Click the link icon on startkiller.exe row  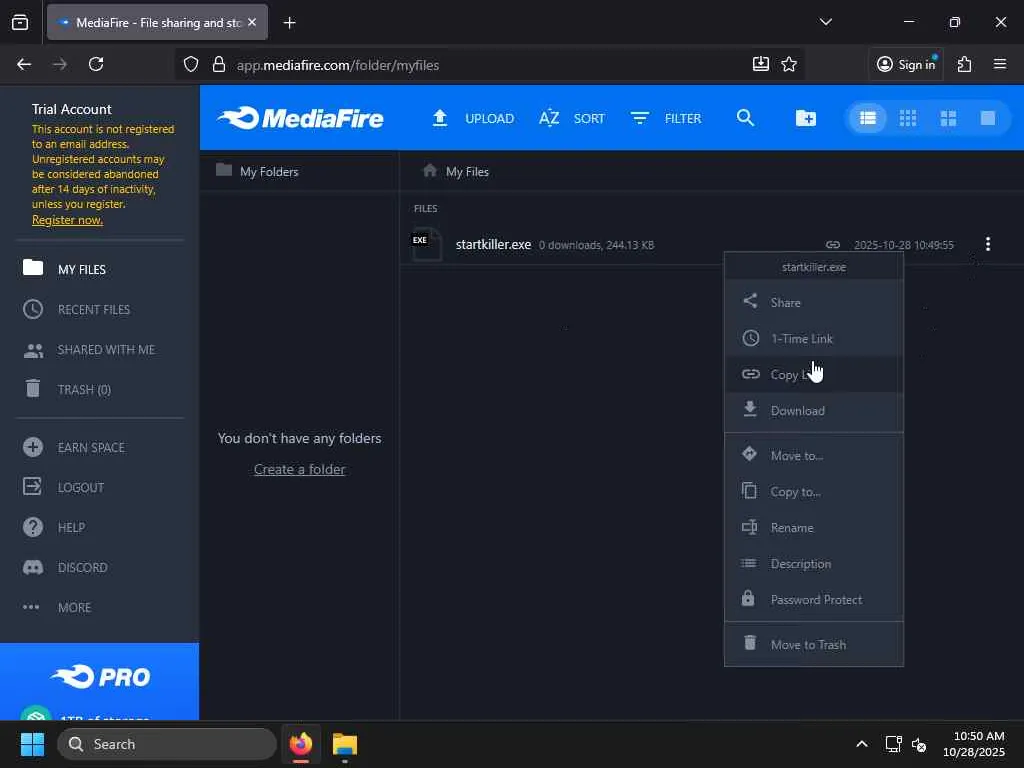833,245
